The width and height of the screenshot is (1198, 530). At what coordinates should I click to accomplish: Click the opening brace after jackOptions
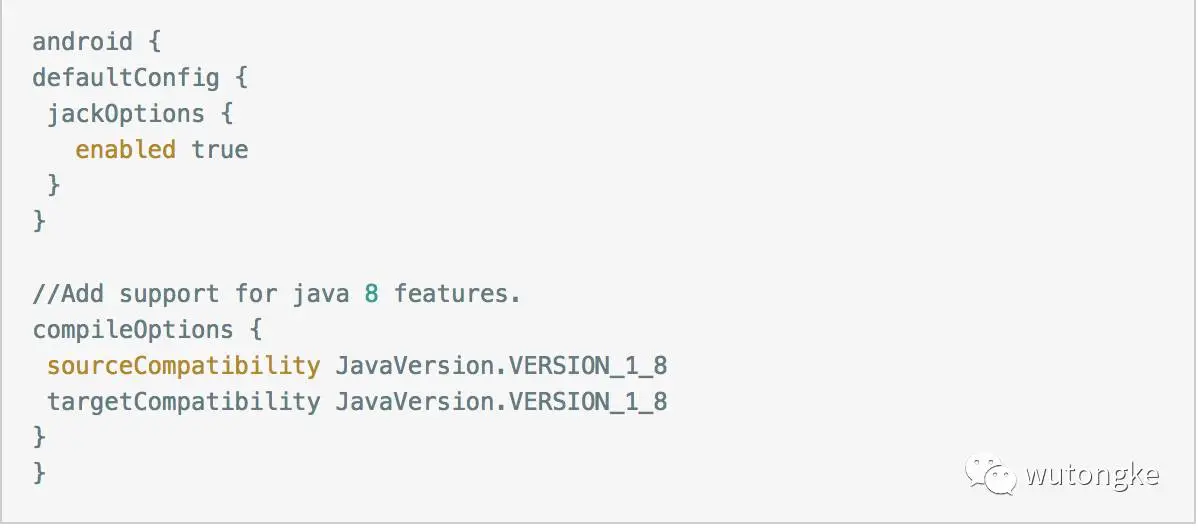(x=226, y=114)
